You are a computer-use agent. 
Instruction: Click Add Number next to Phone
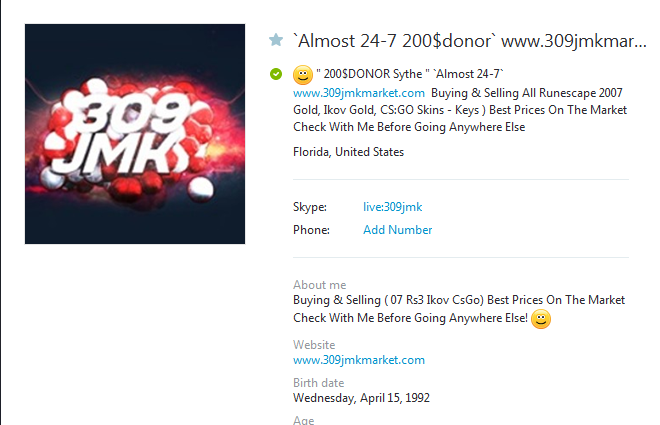[x=398, y=230]
